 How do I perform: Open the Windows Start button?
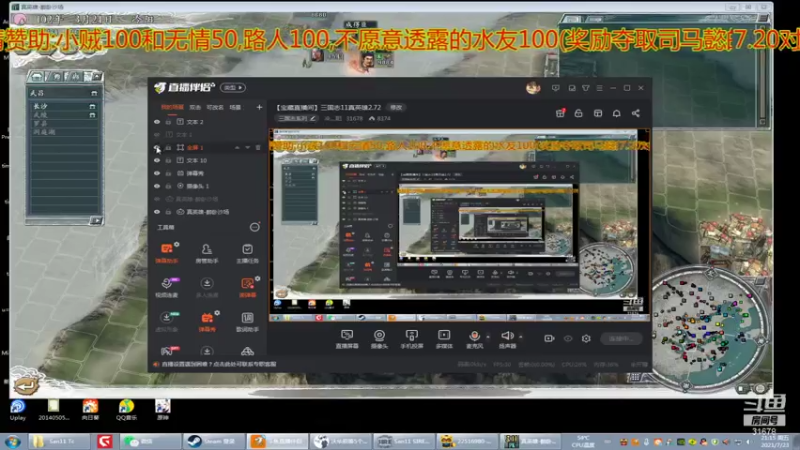pos(13,441)
